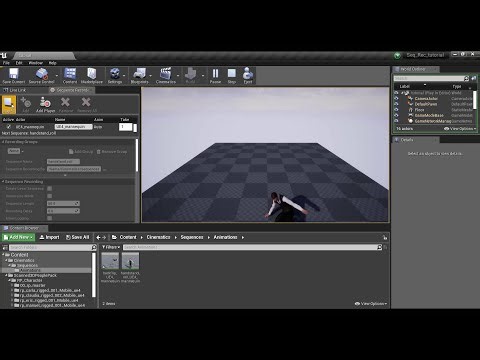This screenshot has width=480, height=360.
Task: Open the Source Control dropdown arrow
Action: click(x=57, y=76)
